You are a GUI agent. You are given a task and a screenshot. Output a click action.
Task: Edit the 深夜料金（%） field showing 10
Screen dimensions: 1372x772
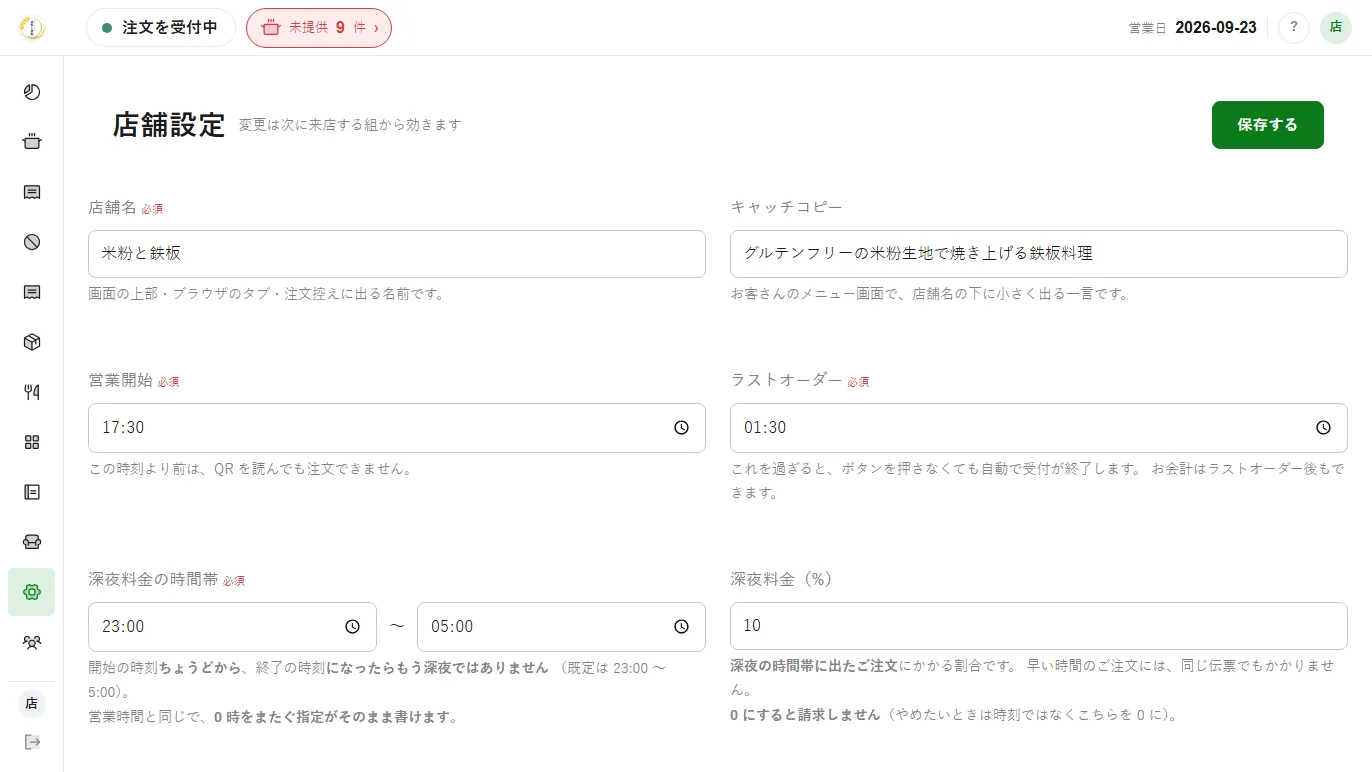pos(1039,626)
